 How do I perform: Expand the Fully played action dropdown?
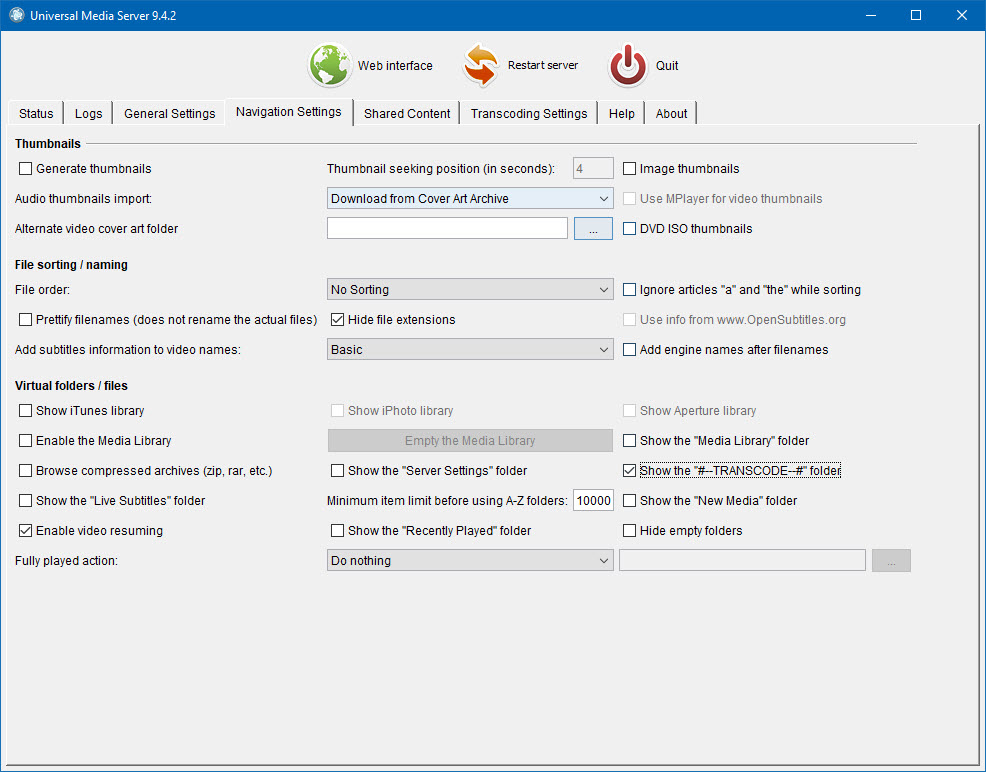[470, 561]
